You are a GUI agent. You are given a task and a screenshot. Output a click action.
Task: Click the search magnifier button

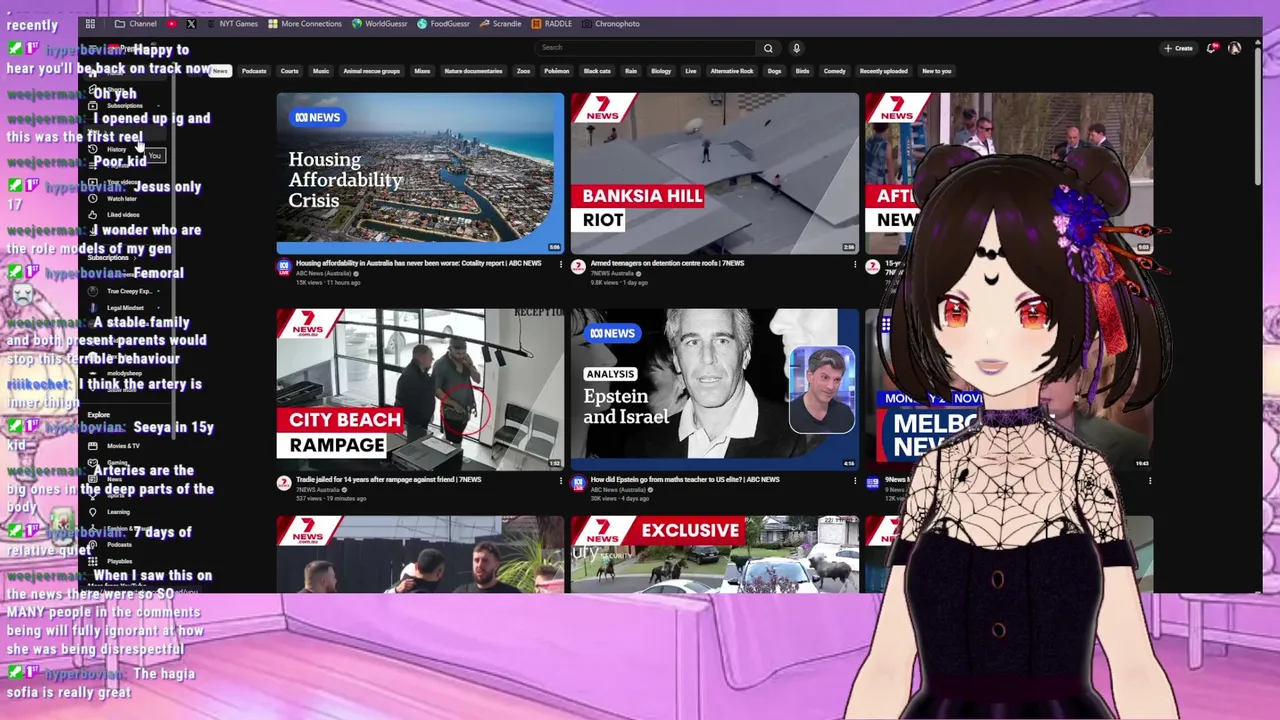768,48
